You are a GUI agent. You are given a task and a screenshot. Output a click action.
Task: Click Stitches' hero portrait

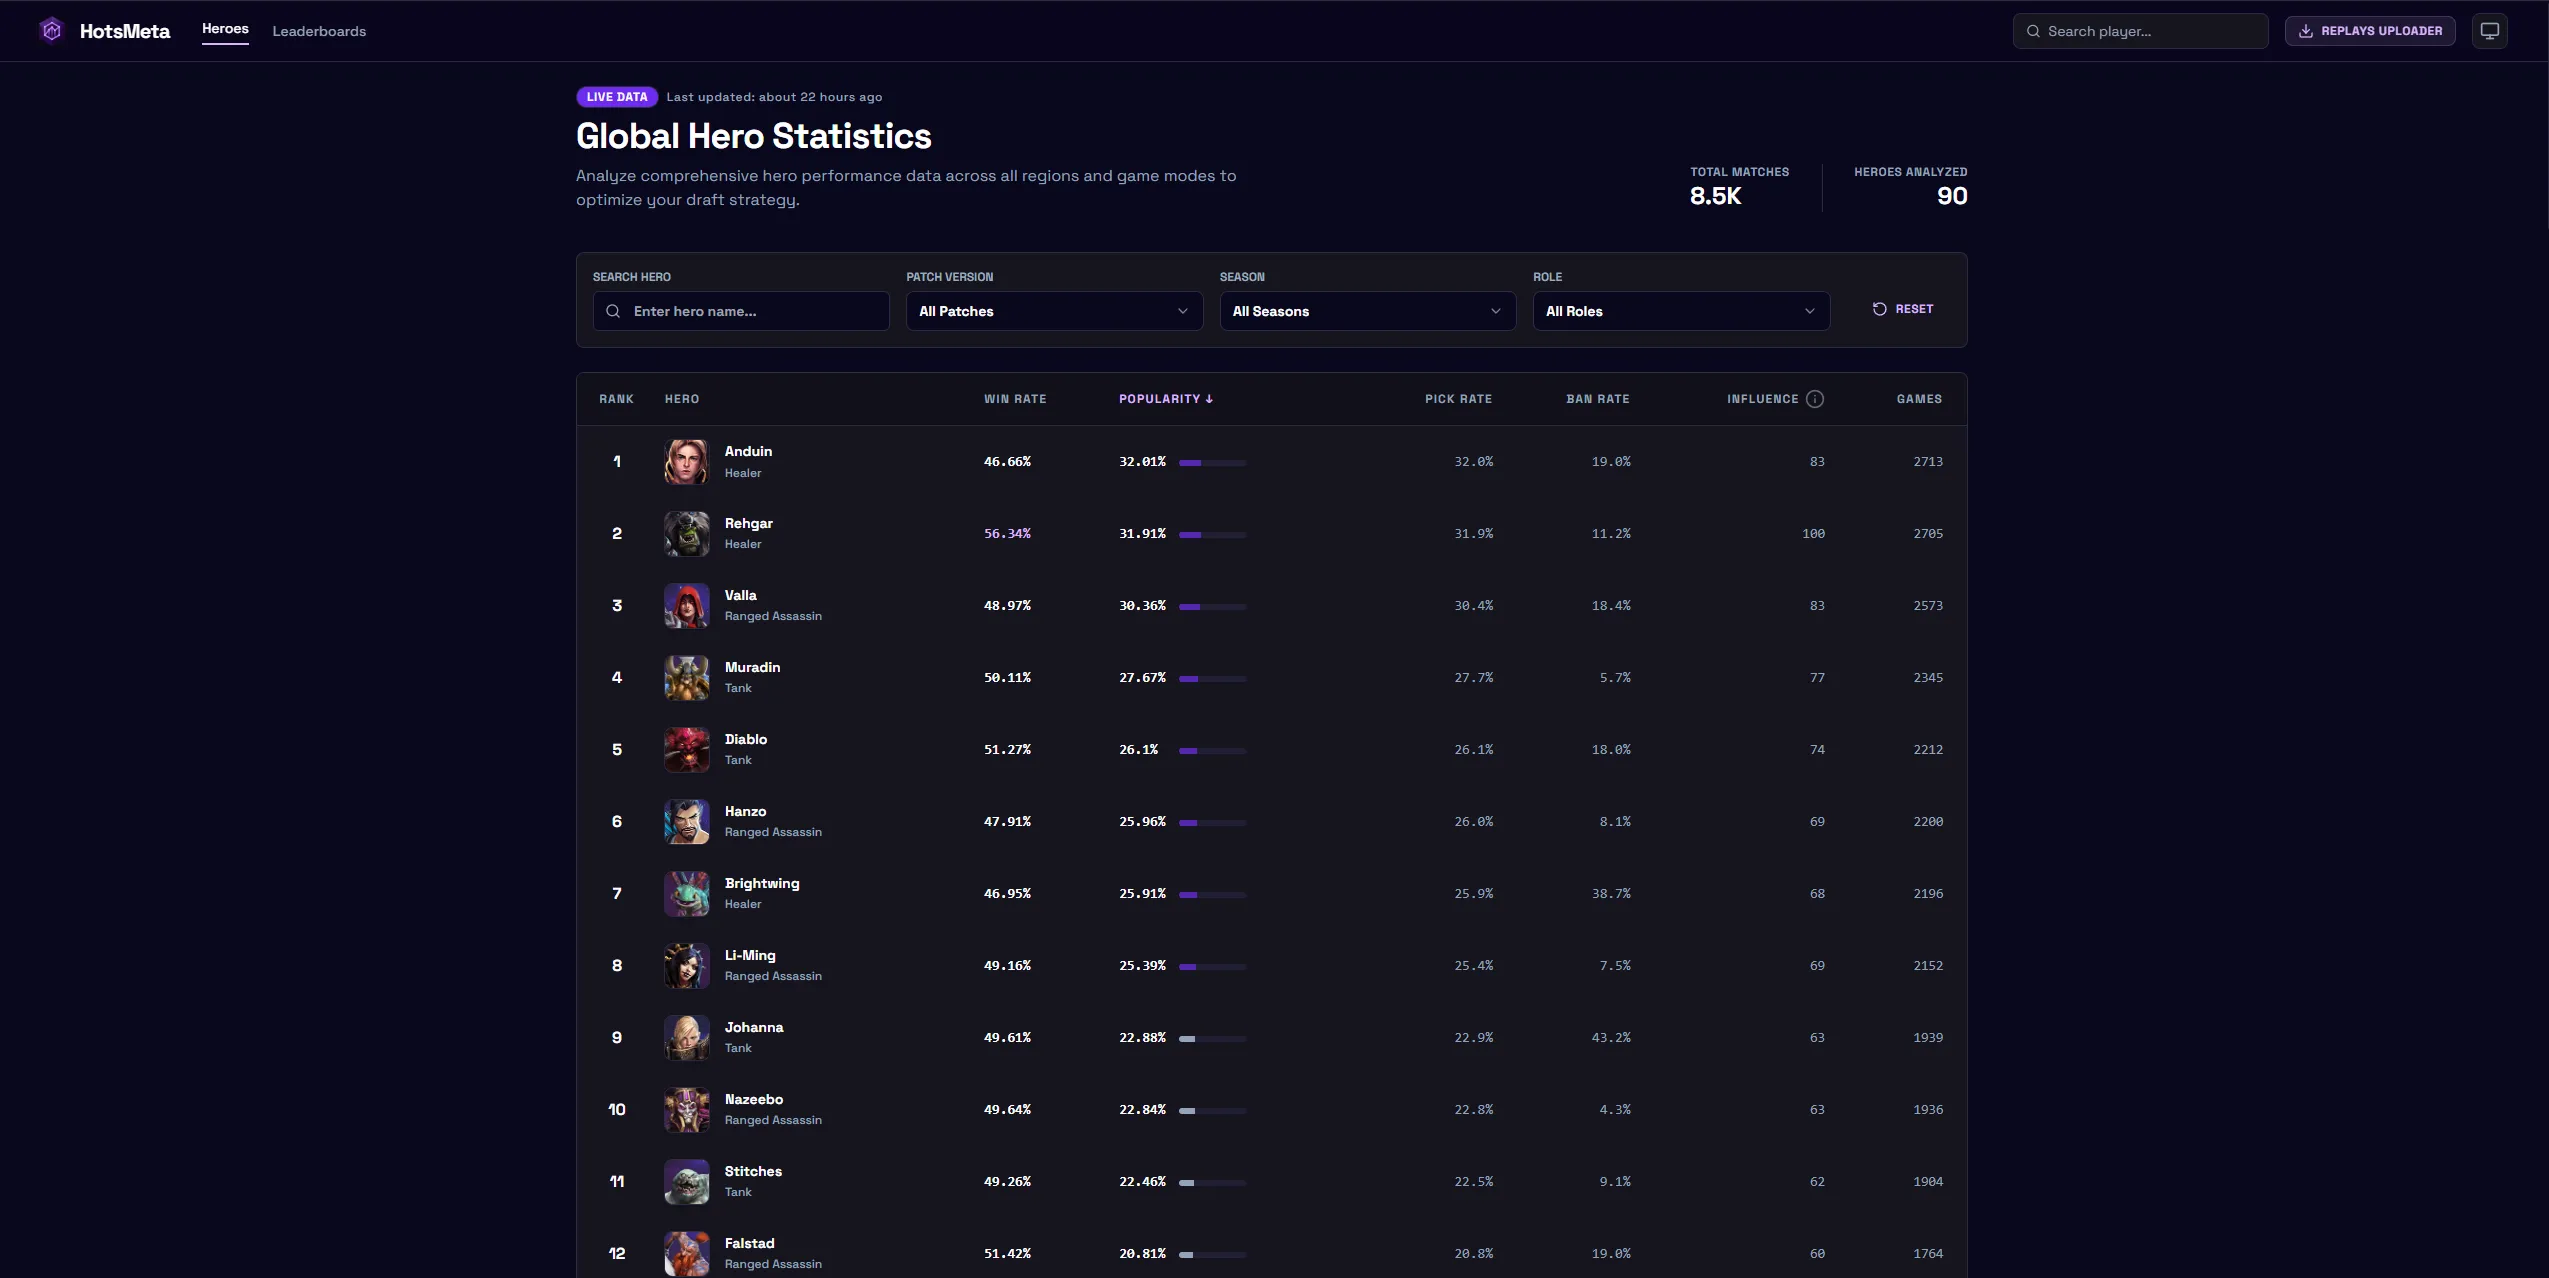(687, 1182)
